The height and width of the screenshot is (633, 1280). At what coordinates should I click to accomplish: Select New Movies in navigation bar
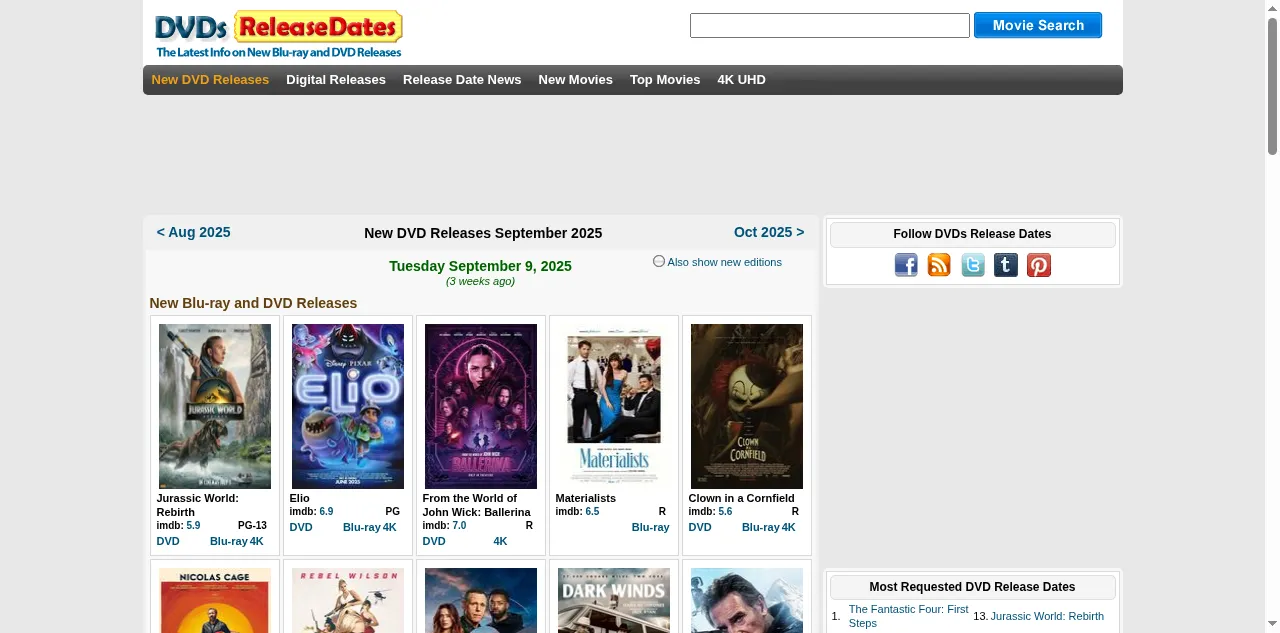coord(575,80)
